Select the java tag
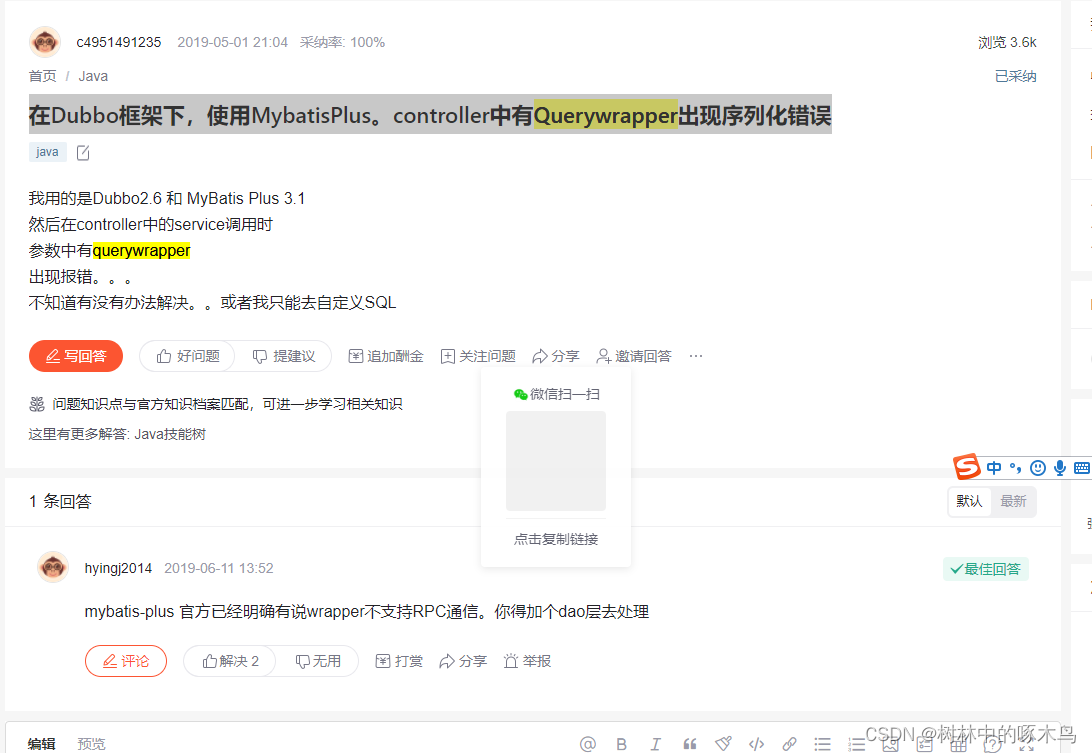1092x753 pixels. 47,152
